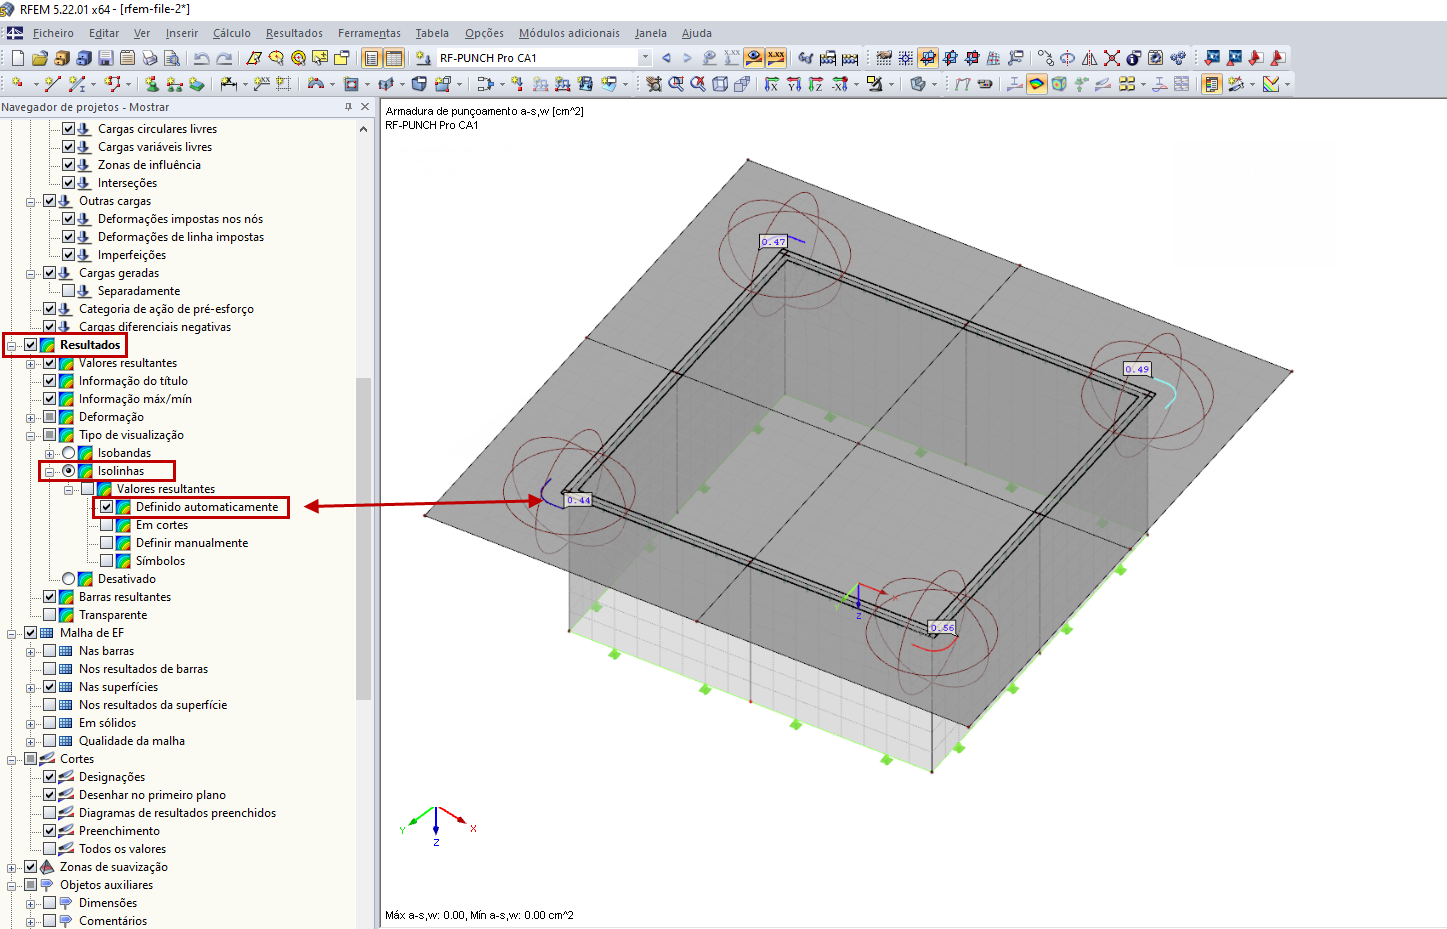Click the new line tool icon

52,84
